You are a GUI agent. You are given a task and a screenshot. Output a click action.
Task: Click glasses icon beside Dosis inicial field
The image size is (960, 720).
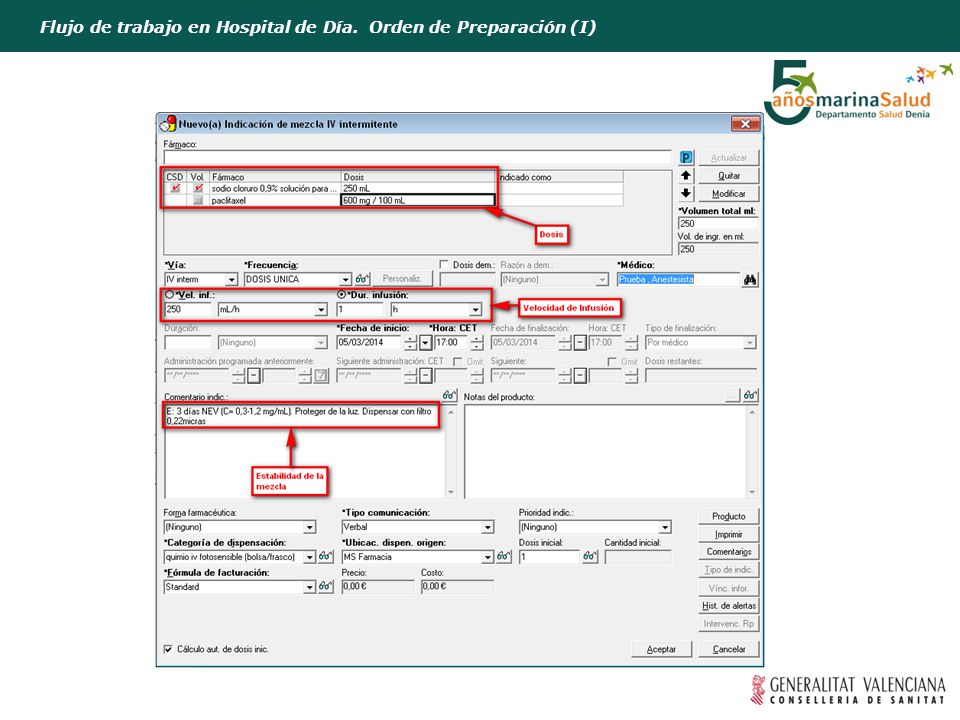pyautogui.click(x=590, y=557)
